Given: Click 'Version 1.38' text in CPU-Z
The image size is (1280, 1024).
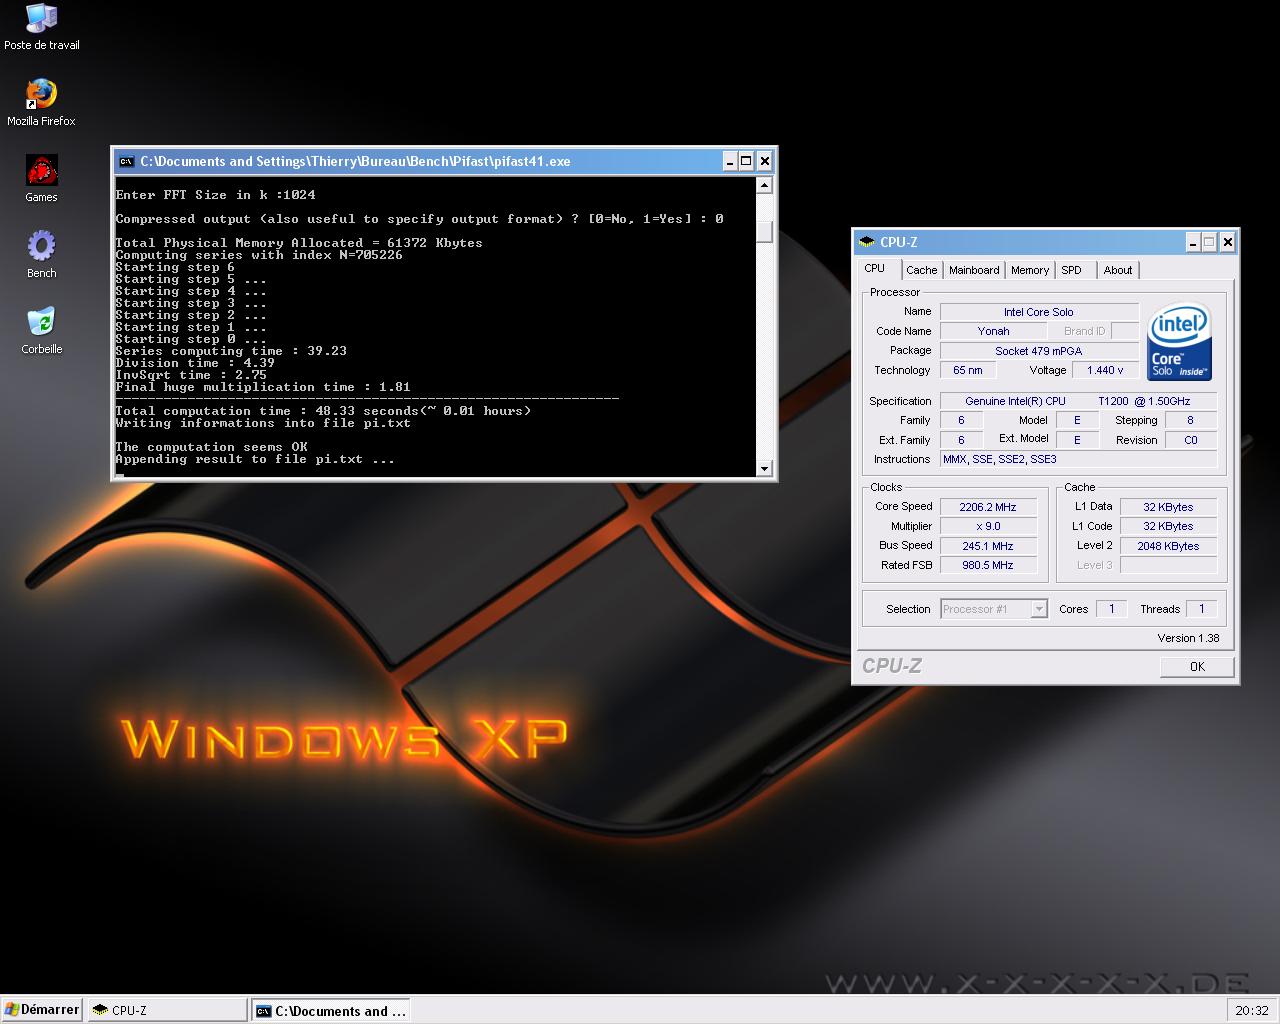Looking at the screenshot, I should point(1188,638).
